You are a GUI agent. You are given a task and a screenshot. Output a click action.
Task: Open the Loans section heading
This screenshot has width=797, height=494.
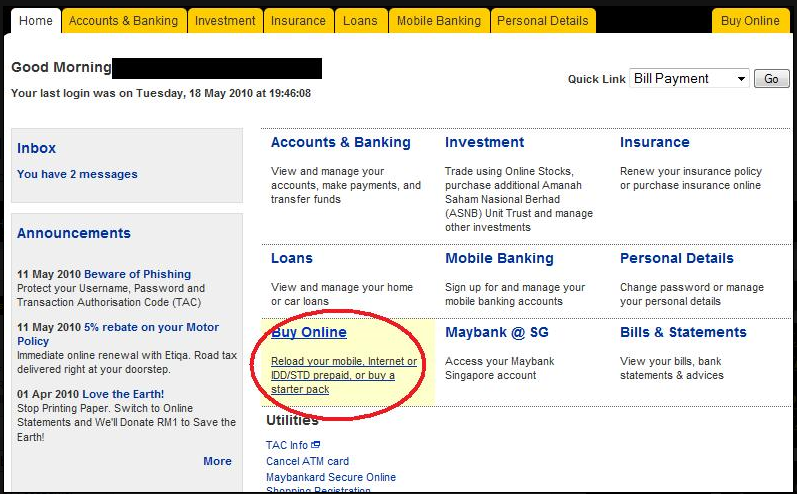click(292, 258)
